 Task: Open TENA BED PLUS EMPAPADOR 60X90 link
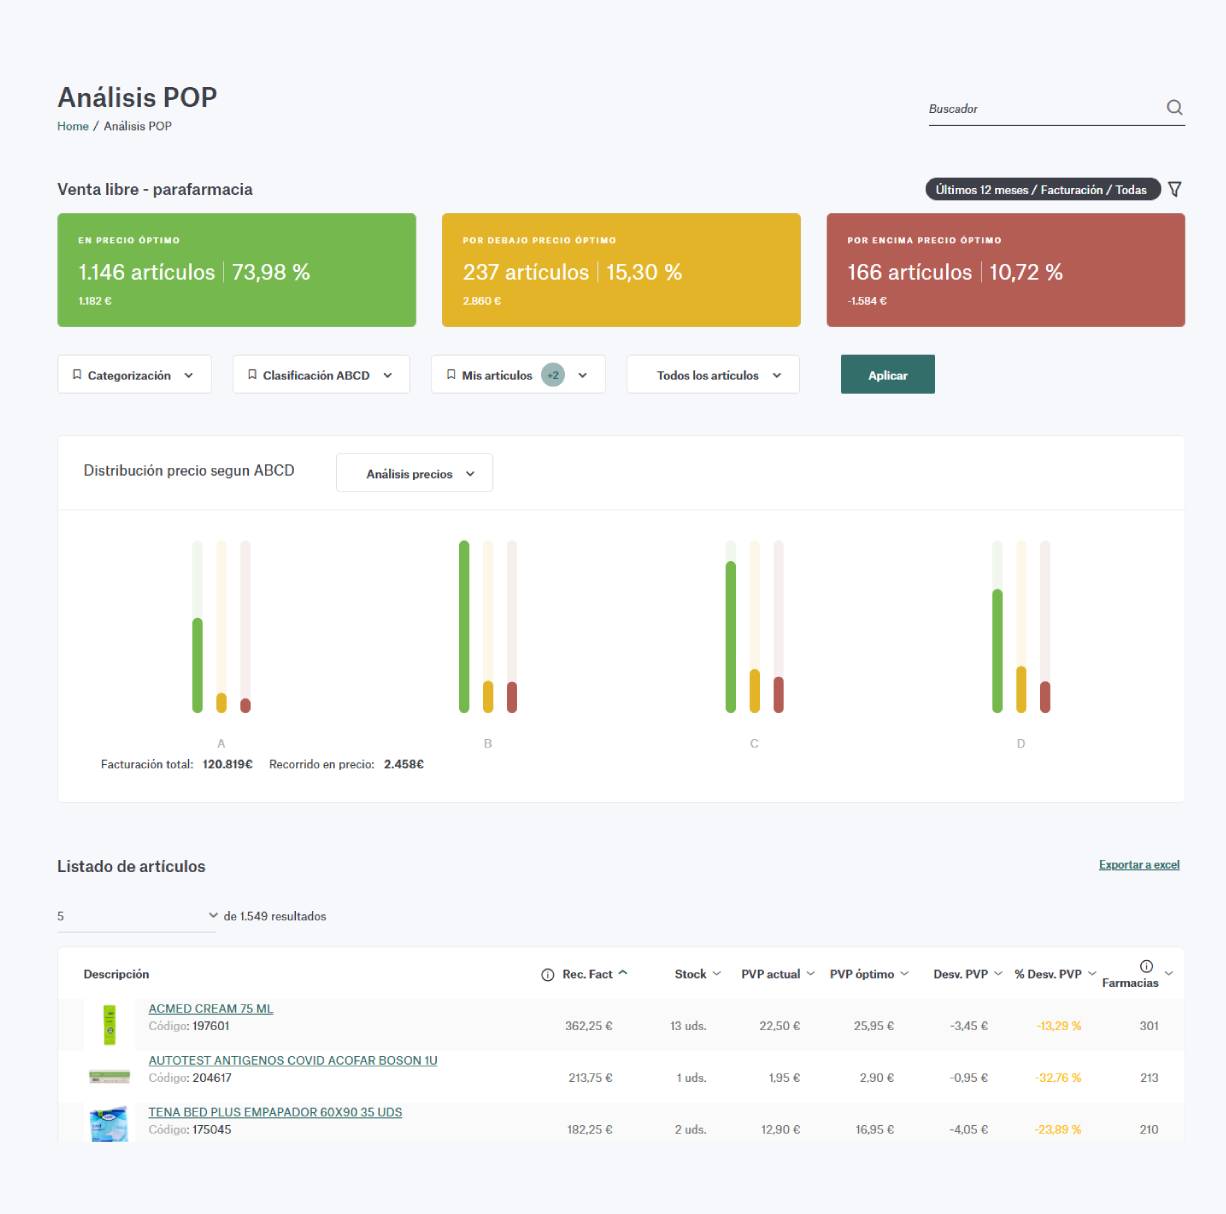click(x=275, y=1112)
